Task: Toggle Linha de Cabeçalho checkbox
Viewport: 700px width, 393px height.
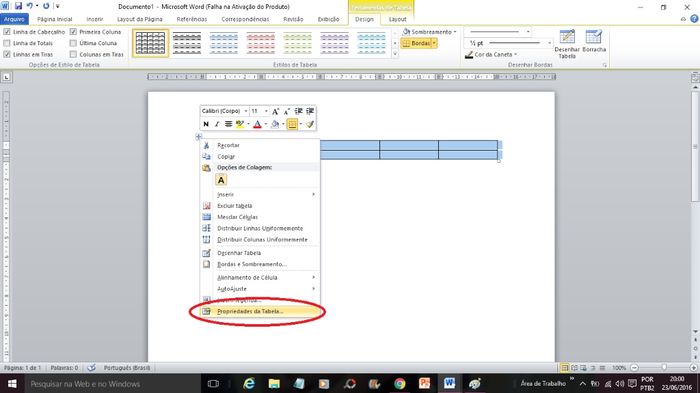Action: coord(7,32)
